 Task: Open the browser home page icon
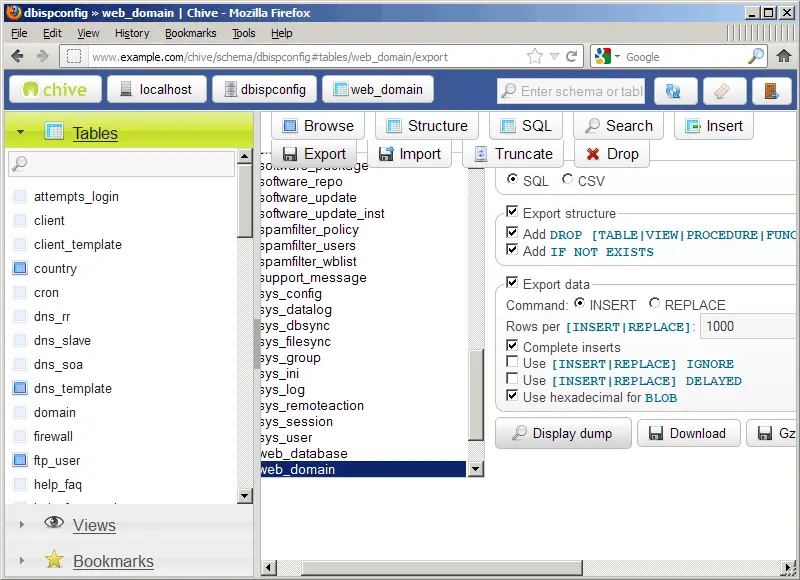(x=784, y=56)
